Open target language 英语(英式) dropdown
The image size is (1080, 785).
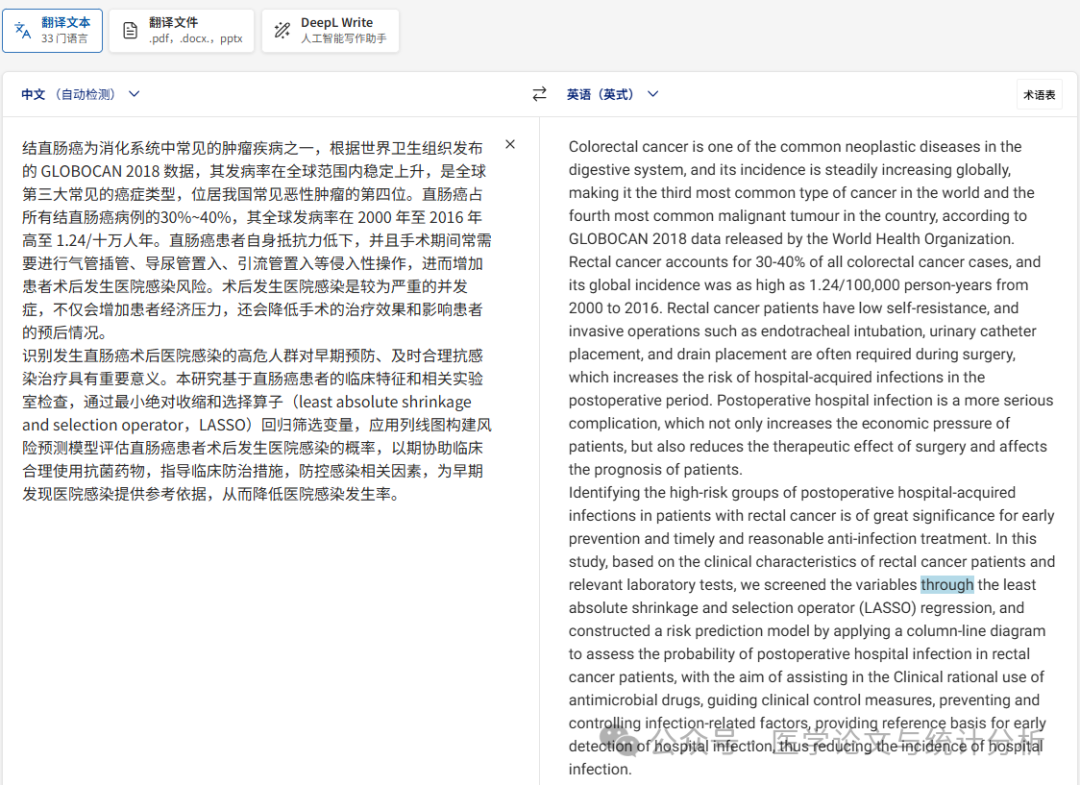(612, 94)
